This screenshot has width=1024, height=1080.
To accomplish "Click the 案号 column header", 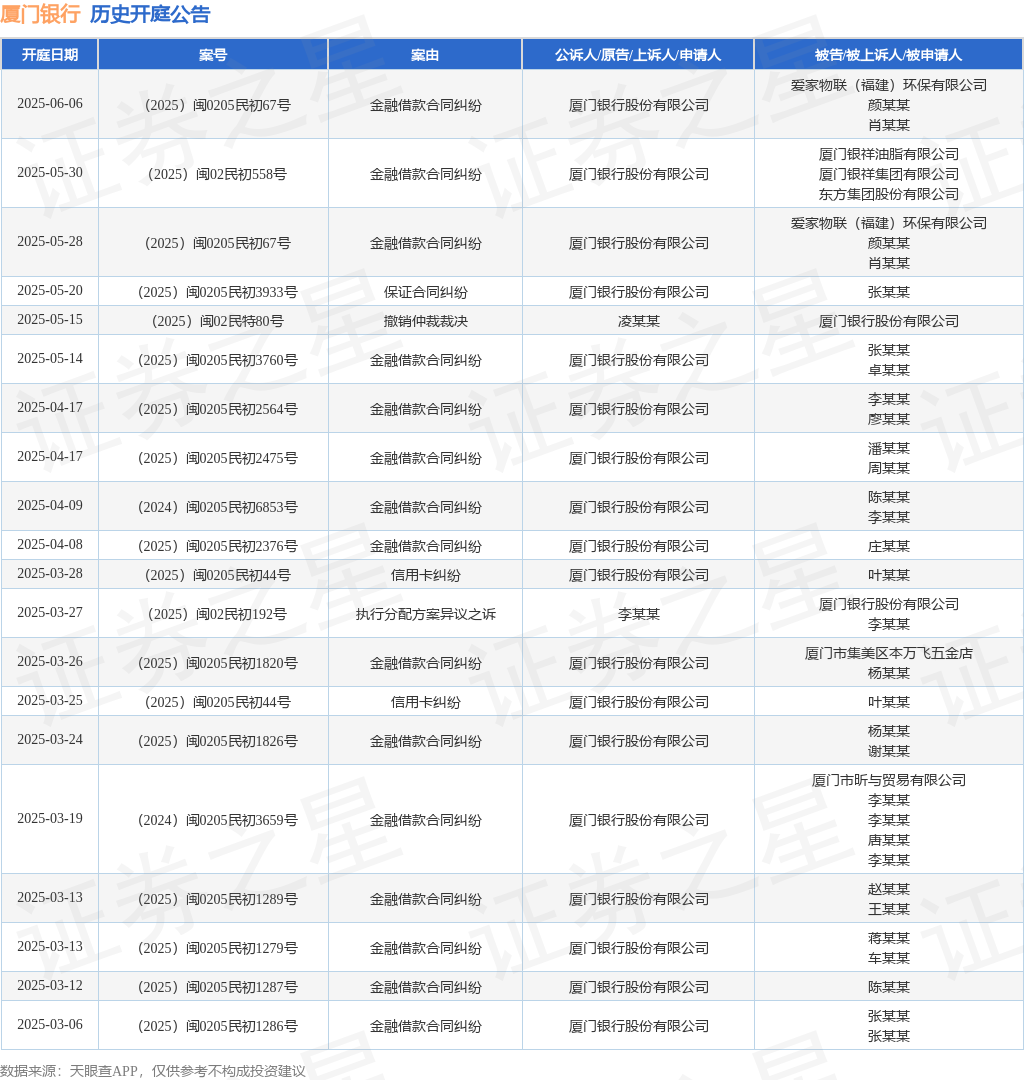I will click(x=213, y=54).
